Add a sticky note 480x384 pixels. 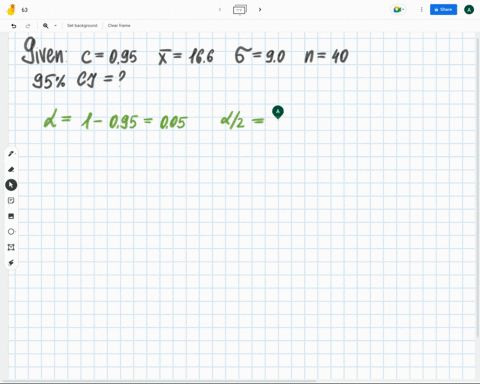click(x=11, y=200)
